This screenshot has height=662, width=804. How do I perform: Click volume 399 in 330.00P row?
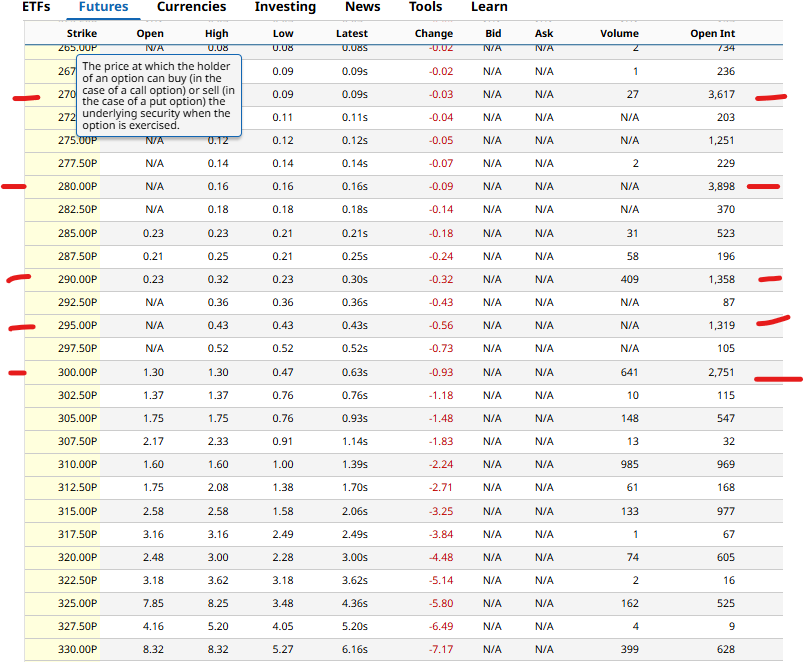[630, 650]
